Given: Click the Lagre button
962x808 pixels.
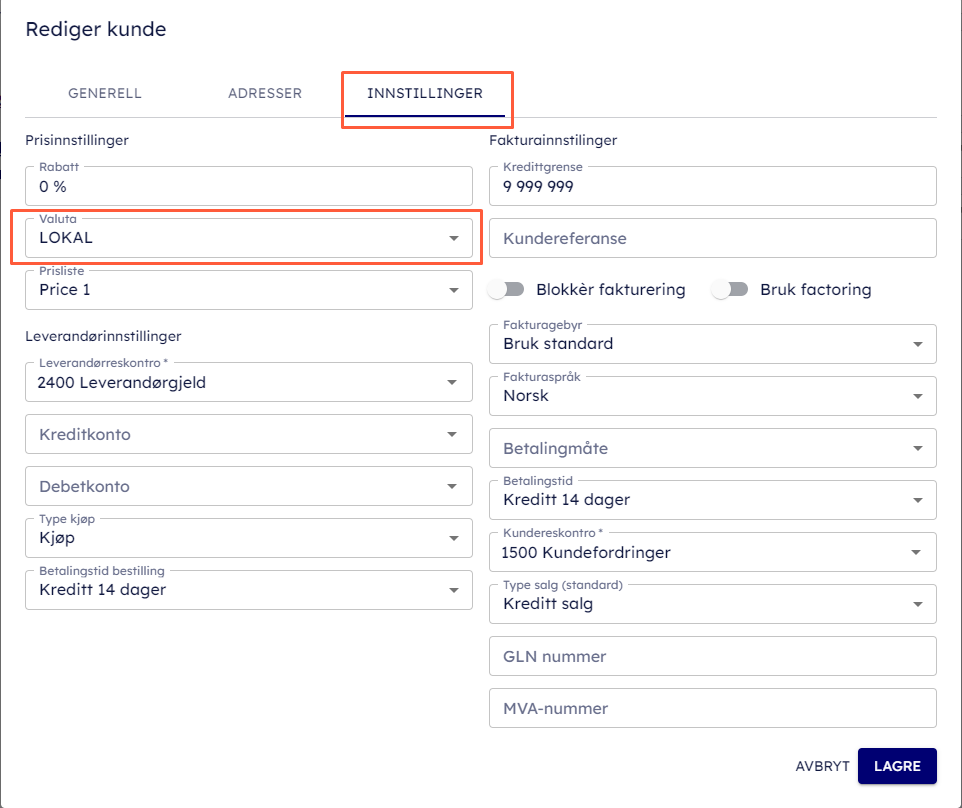Looking at the screenshot, I should [x=897, y=766].
